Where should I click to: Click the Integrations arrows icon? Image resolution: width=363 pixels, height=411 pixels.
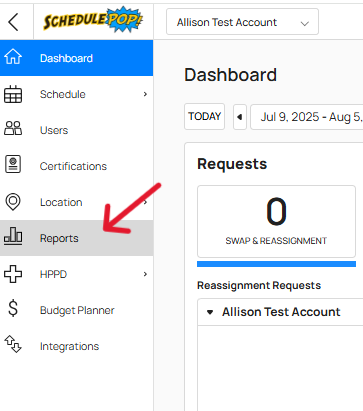[x=13, y=344]
